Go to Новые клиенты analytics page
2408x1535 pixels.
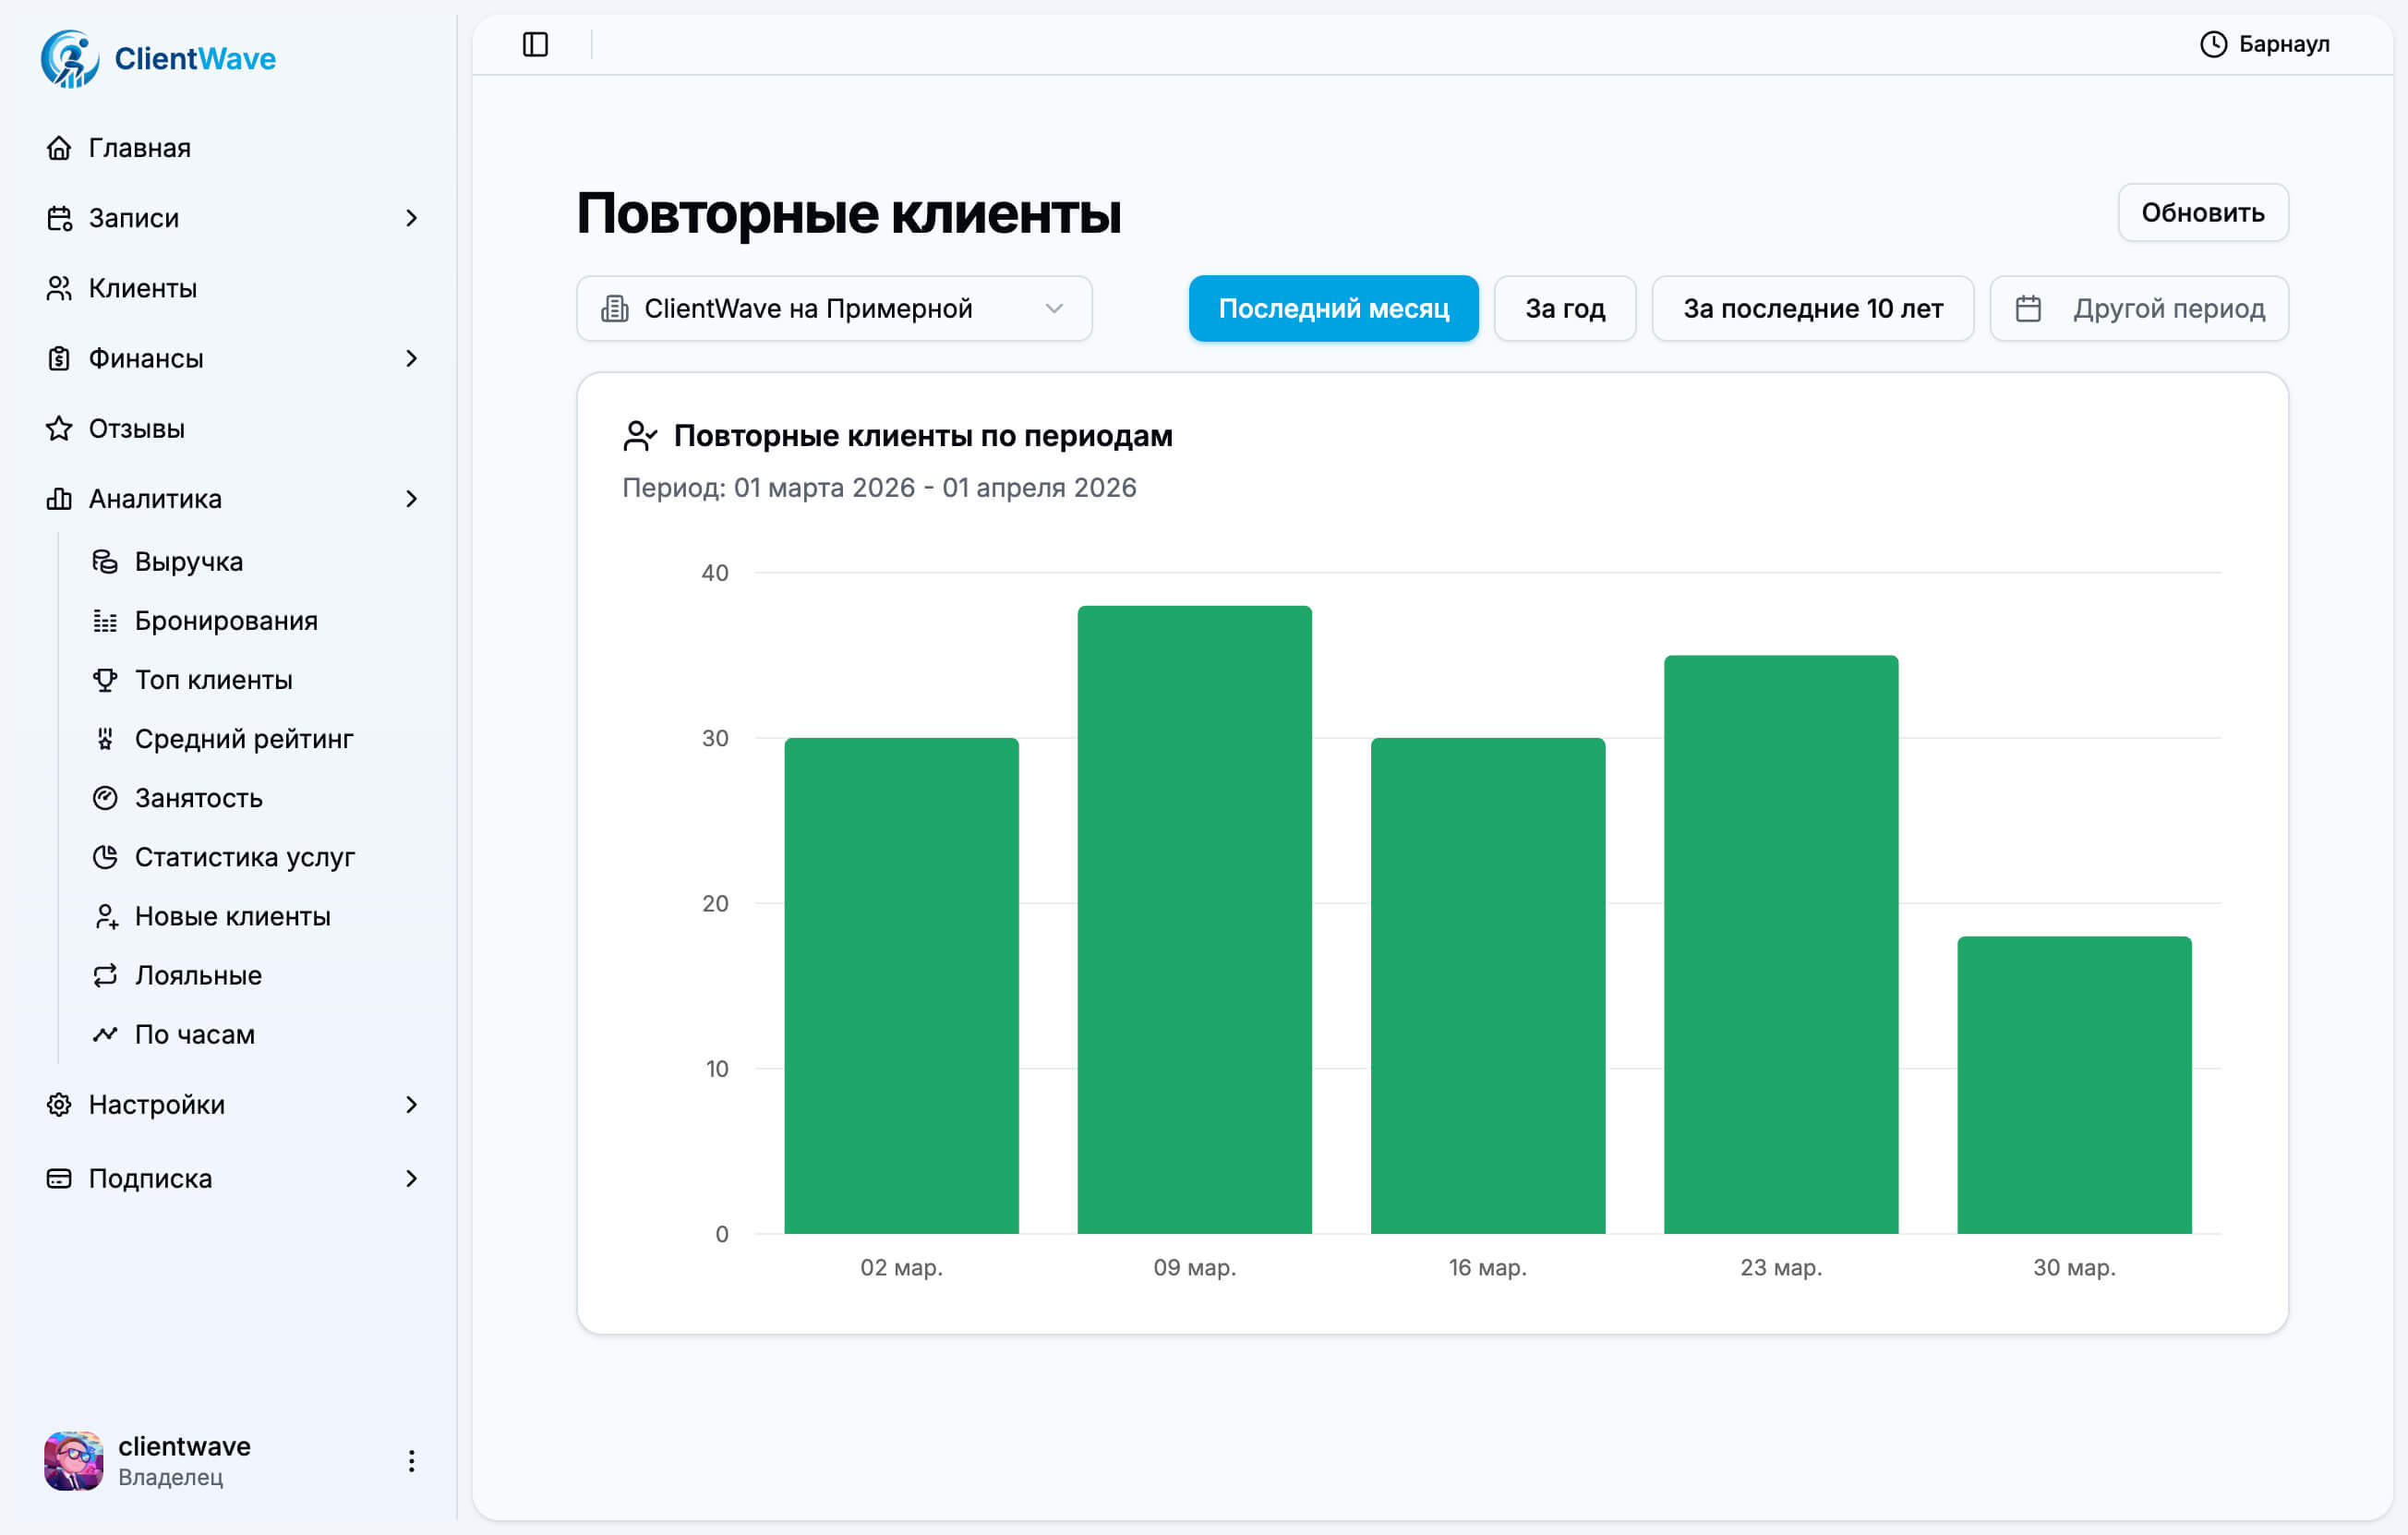click(232, 916)
